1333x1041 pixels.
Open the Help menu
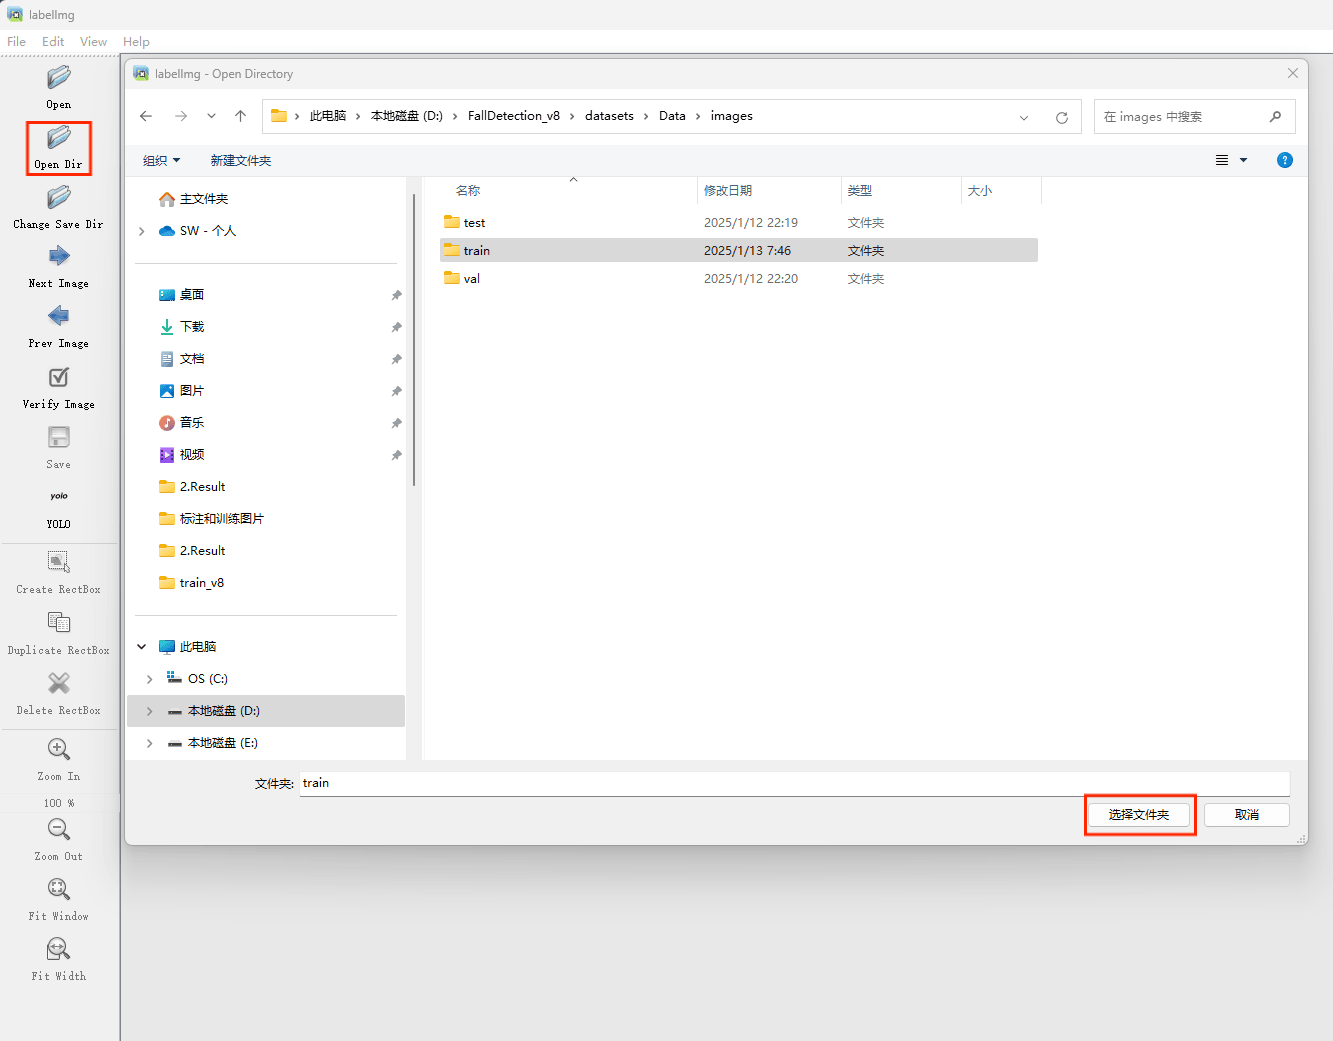pos(136,42)
